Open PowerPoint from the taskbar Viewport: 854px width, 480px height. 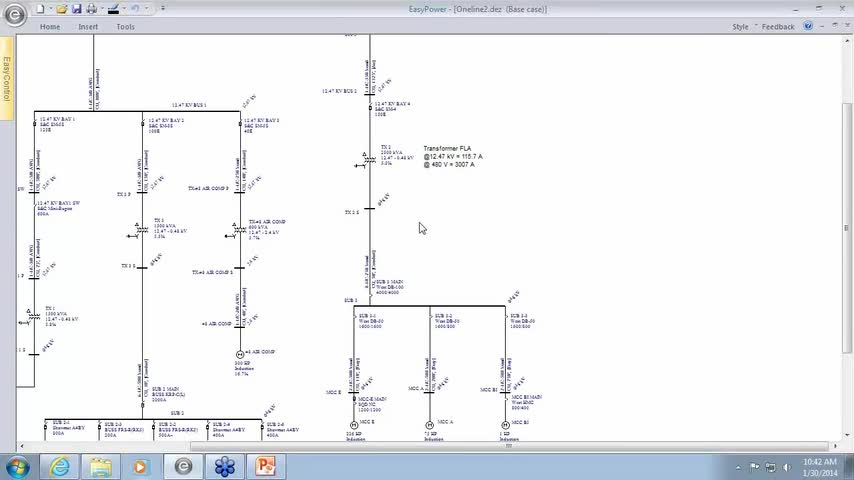(266, 467)
